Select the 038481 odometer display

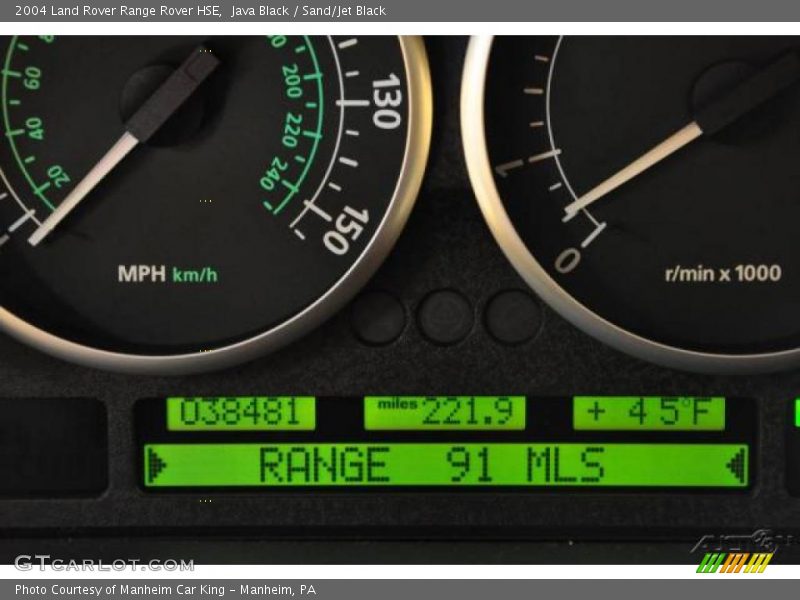point(242,408)
